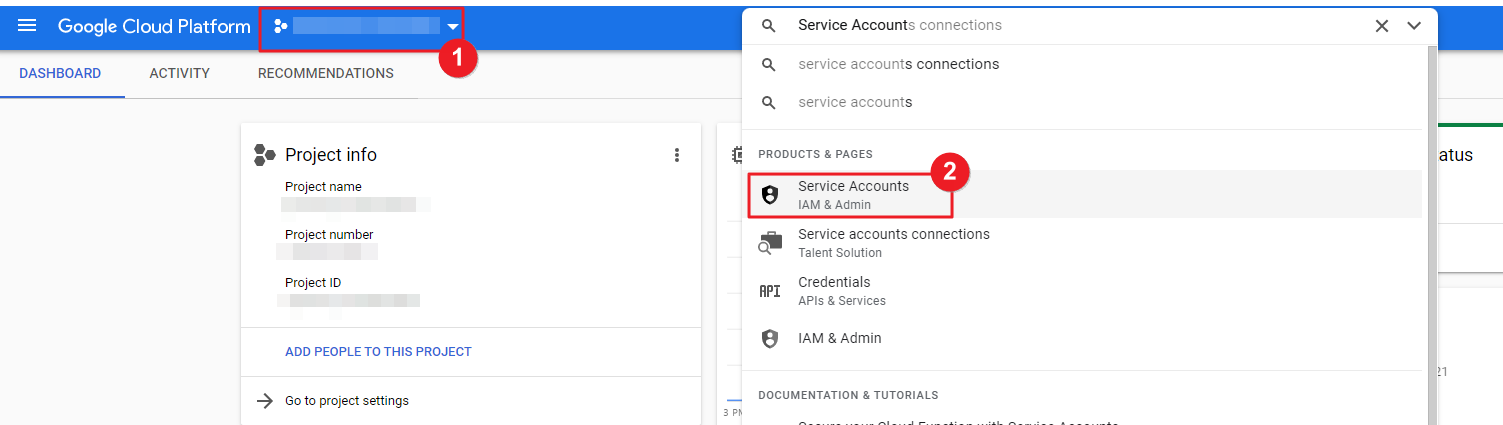Collapse search results with chevron arrow
This screenshot has width=1503, height=425.
(x=1414, y=26)
